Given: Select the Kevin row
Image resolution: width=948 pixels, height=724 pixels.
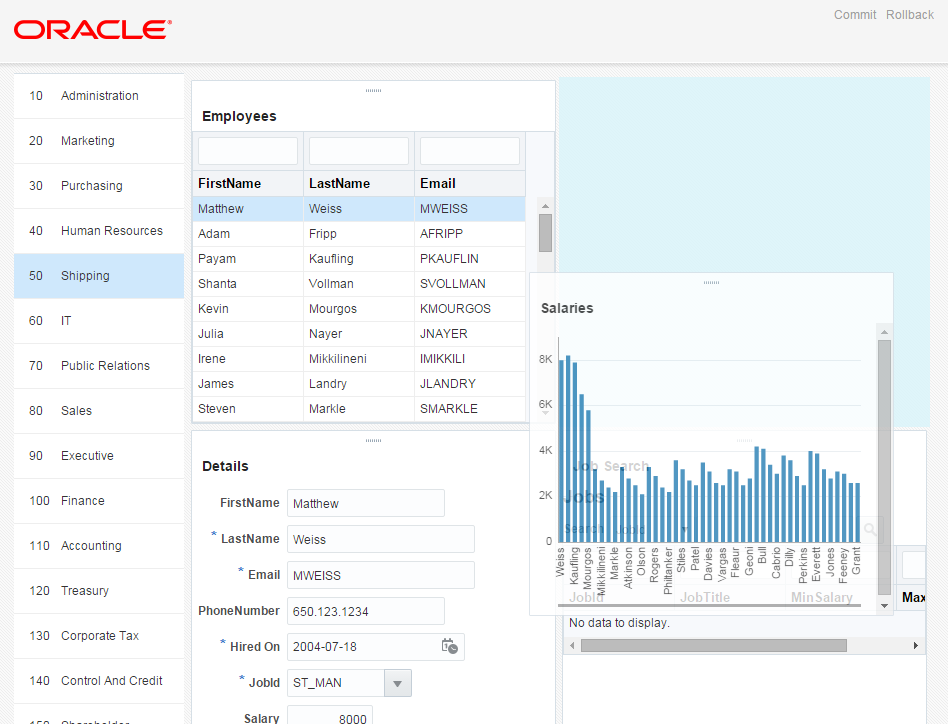Looking at the screenshot, I should [359, 309].
